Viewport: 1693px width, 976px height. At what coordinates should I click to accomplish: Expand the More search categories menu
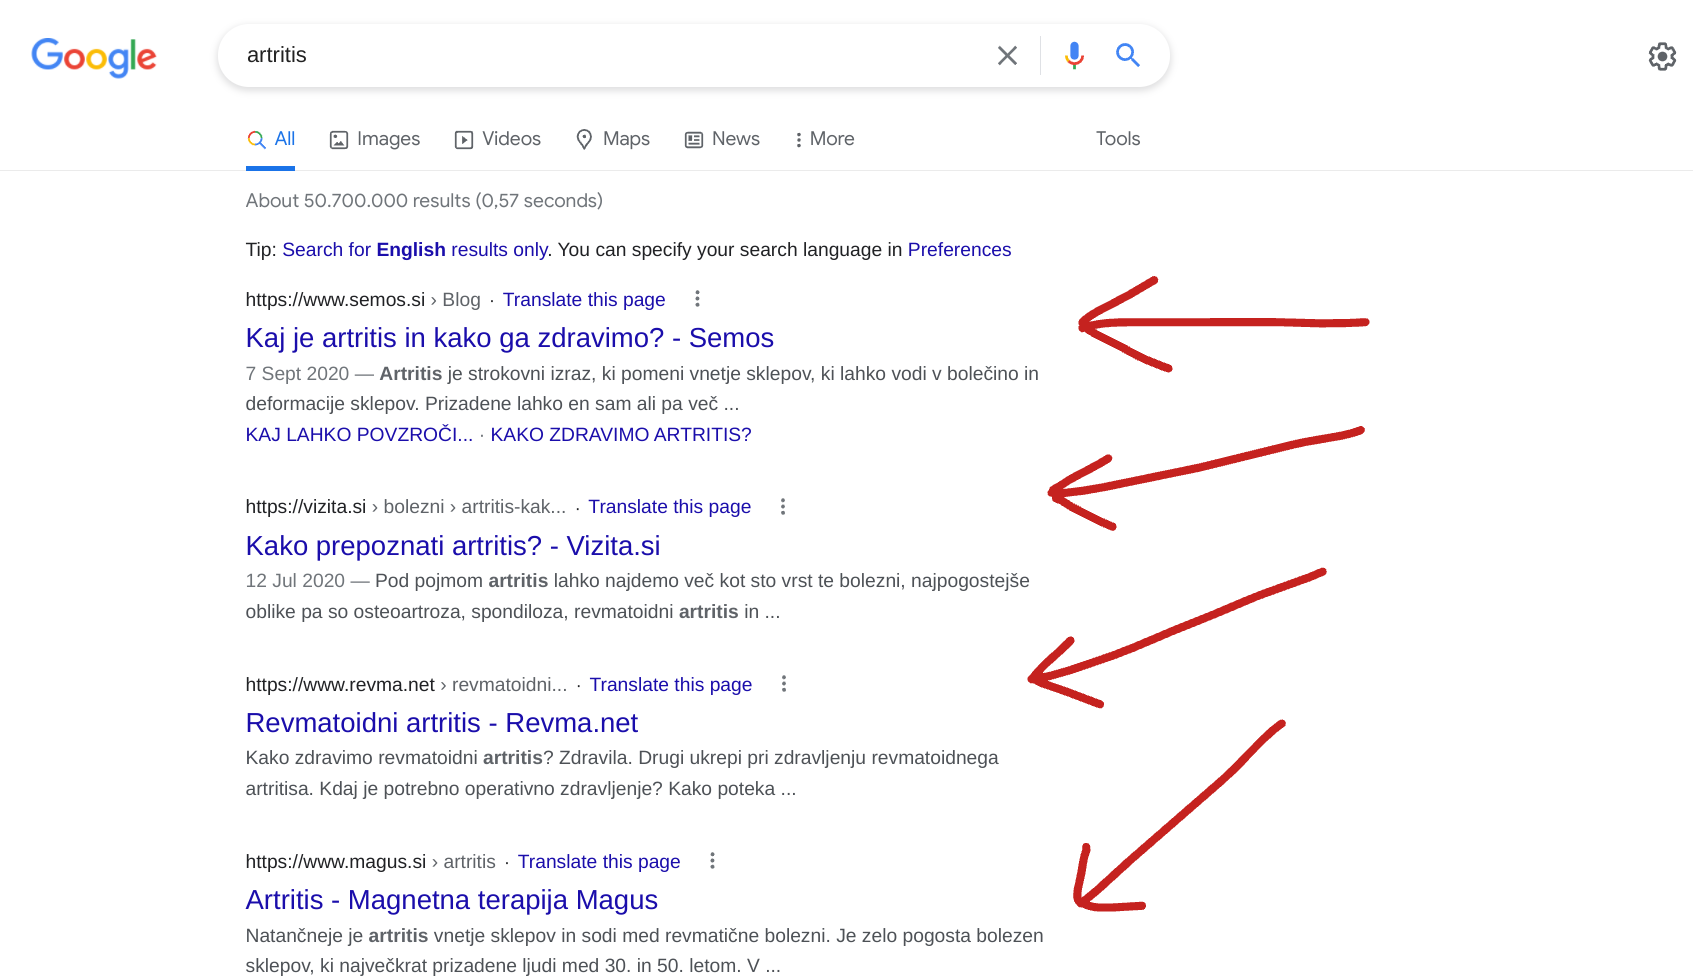[824, 139]
